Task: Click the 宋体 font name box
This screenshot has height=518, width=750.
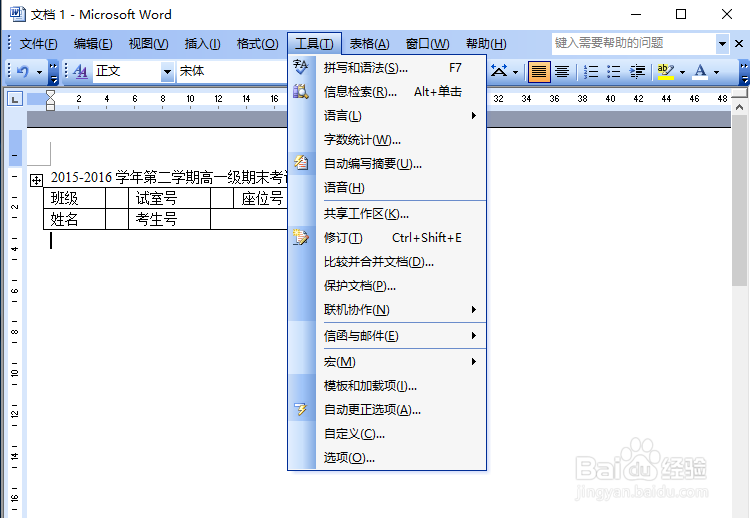Action: pos(232,72)
